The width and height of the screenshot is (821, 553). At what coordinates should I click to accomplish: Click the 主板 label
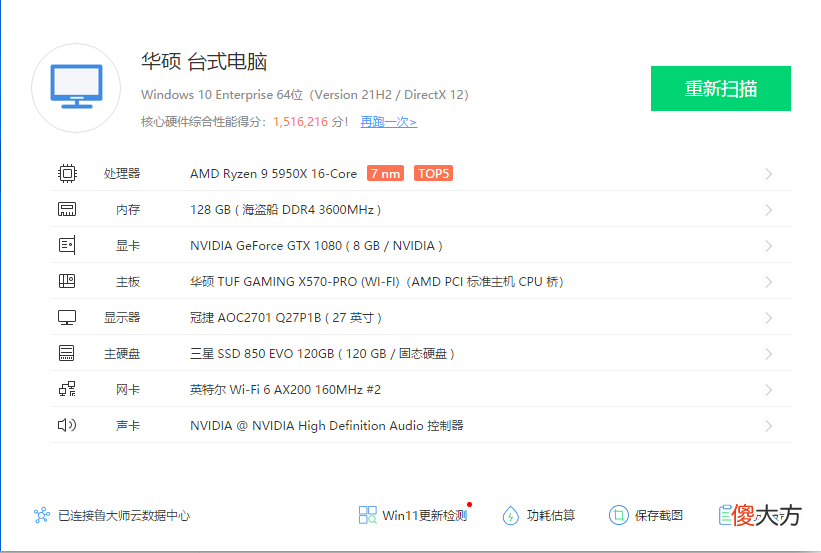[128, 282]
